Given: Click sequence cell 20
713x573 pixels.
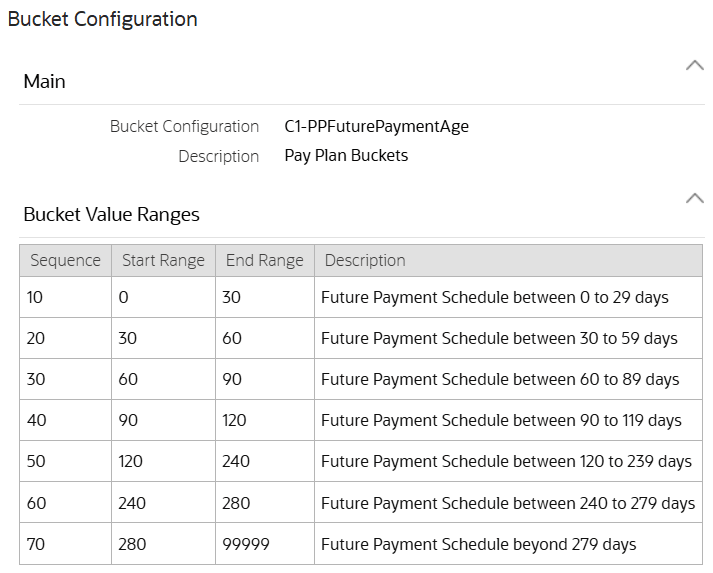Looking at the screenshot, I should [x=65, y=338].
